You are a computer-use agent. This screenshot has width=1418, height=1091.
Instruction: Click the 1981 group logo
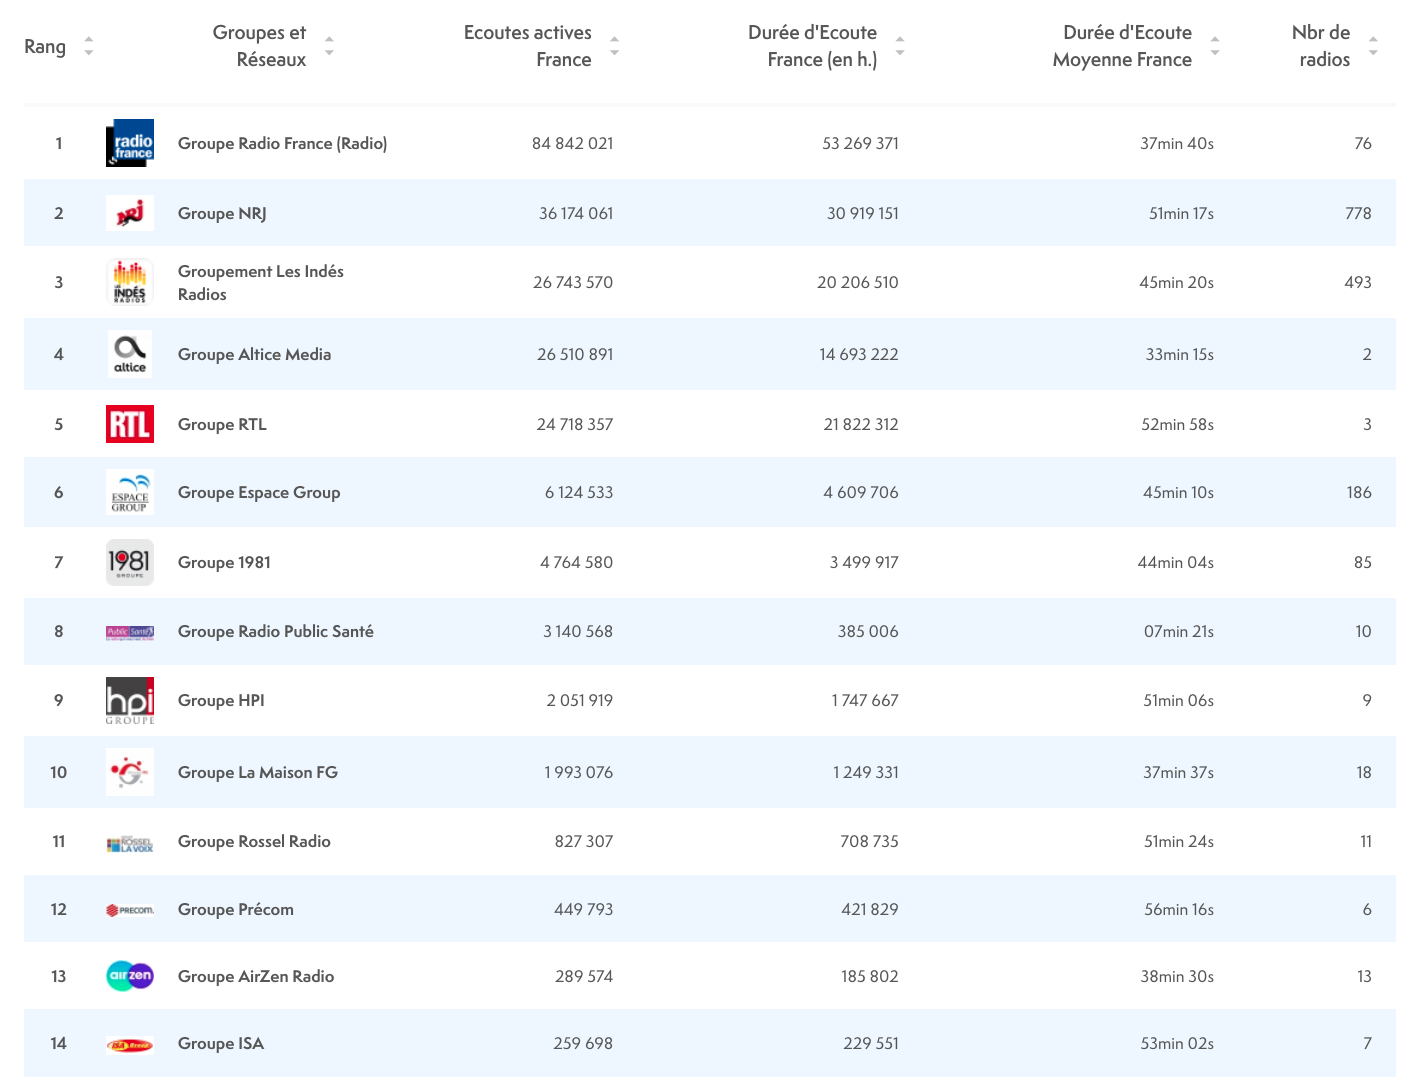coord(130,562)
